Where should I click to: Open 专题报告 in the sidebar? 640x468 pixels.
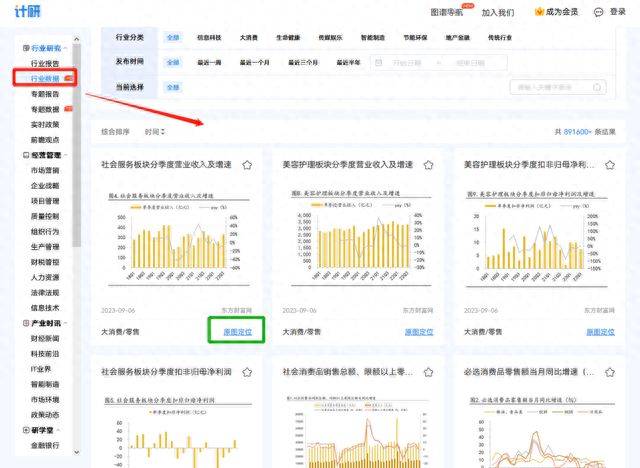click(x=45, y=94)
